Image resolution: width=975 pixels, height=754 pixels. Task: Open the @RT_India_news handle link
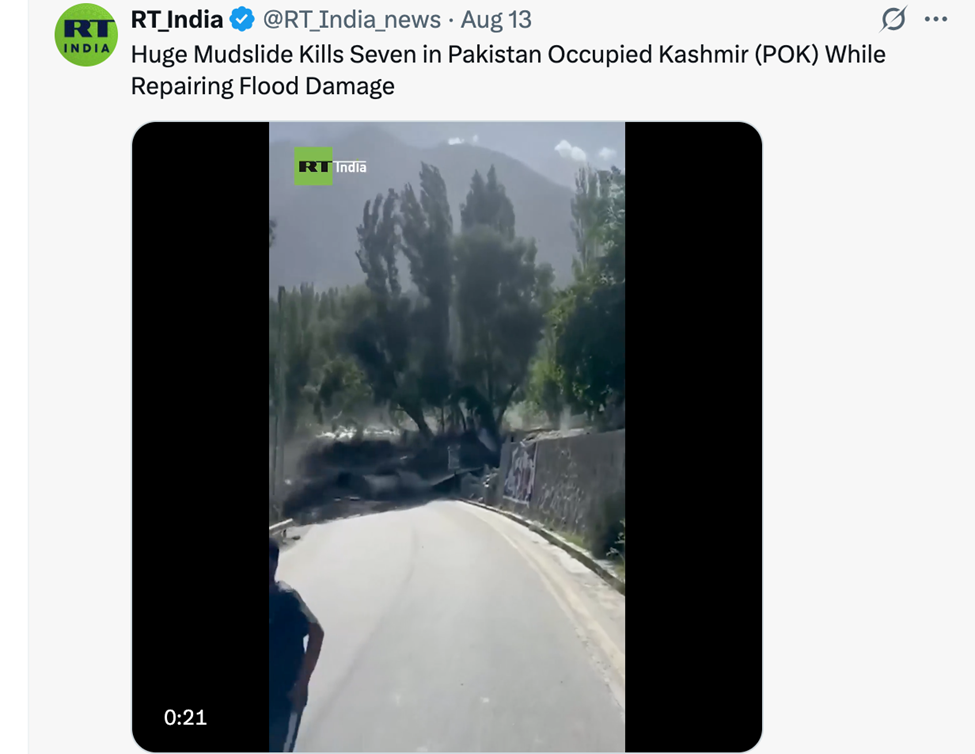point(352,20)
